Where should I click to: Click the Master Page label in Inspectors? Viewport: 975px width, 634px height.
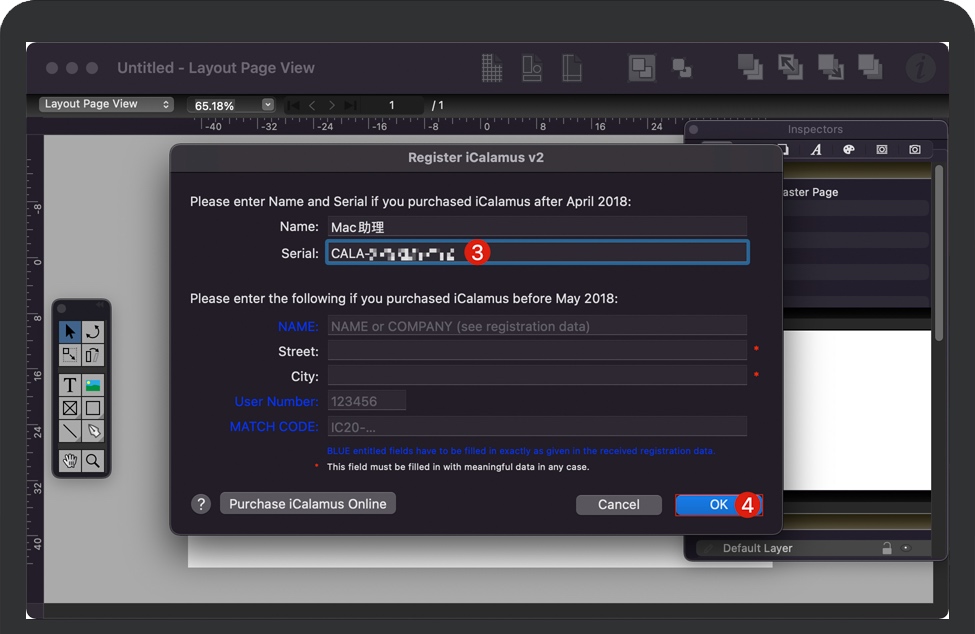[810, 192]
